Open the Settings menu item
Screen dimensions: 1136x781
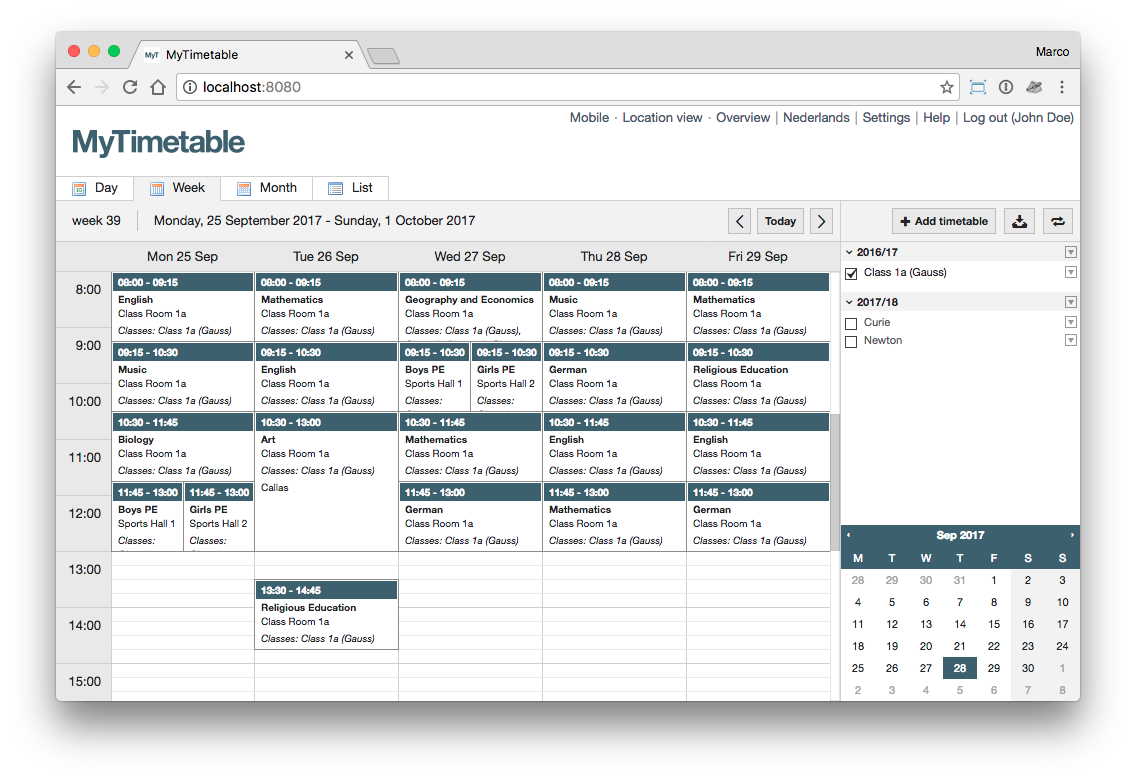click(886, 117)
